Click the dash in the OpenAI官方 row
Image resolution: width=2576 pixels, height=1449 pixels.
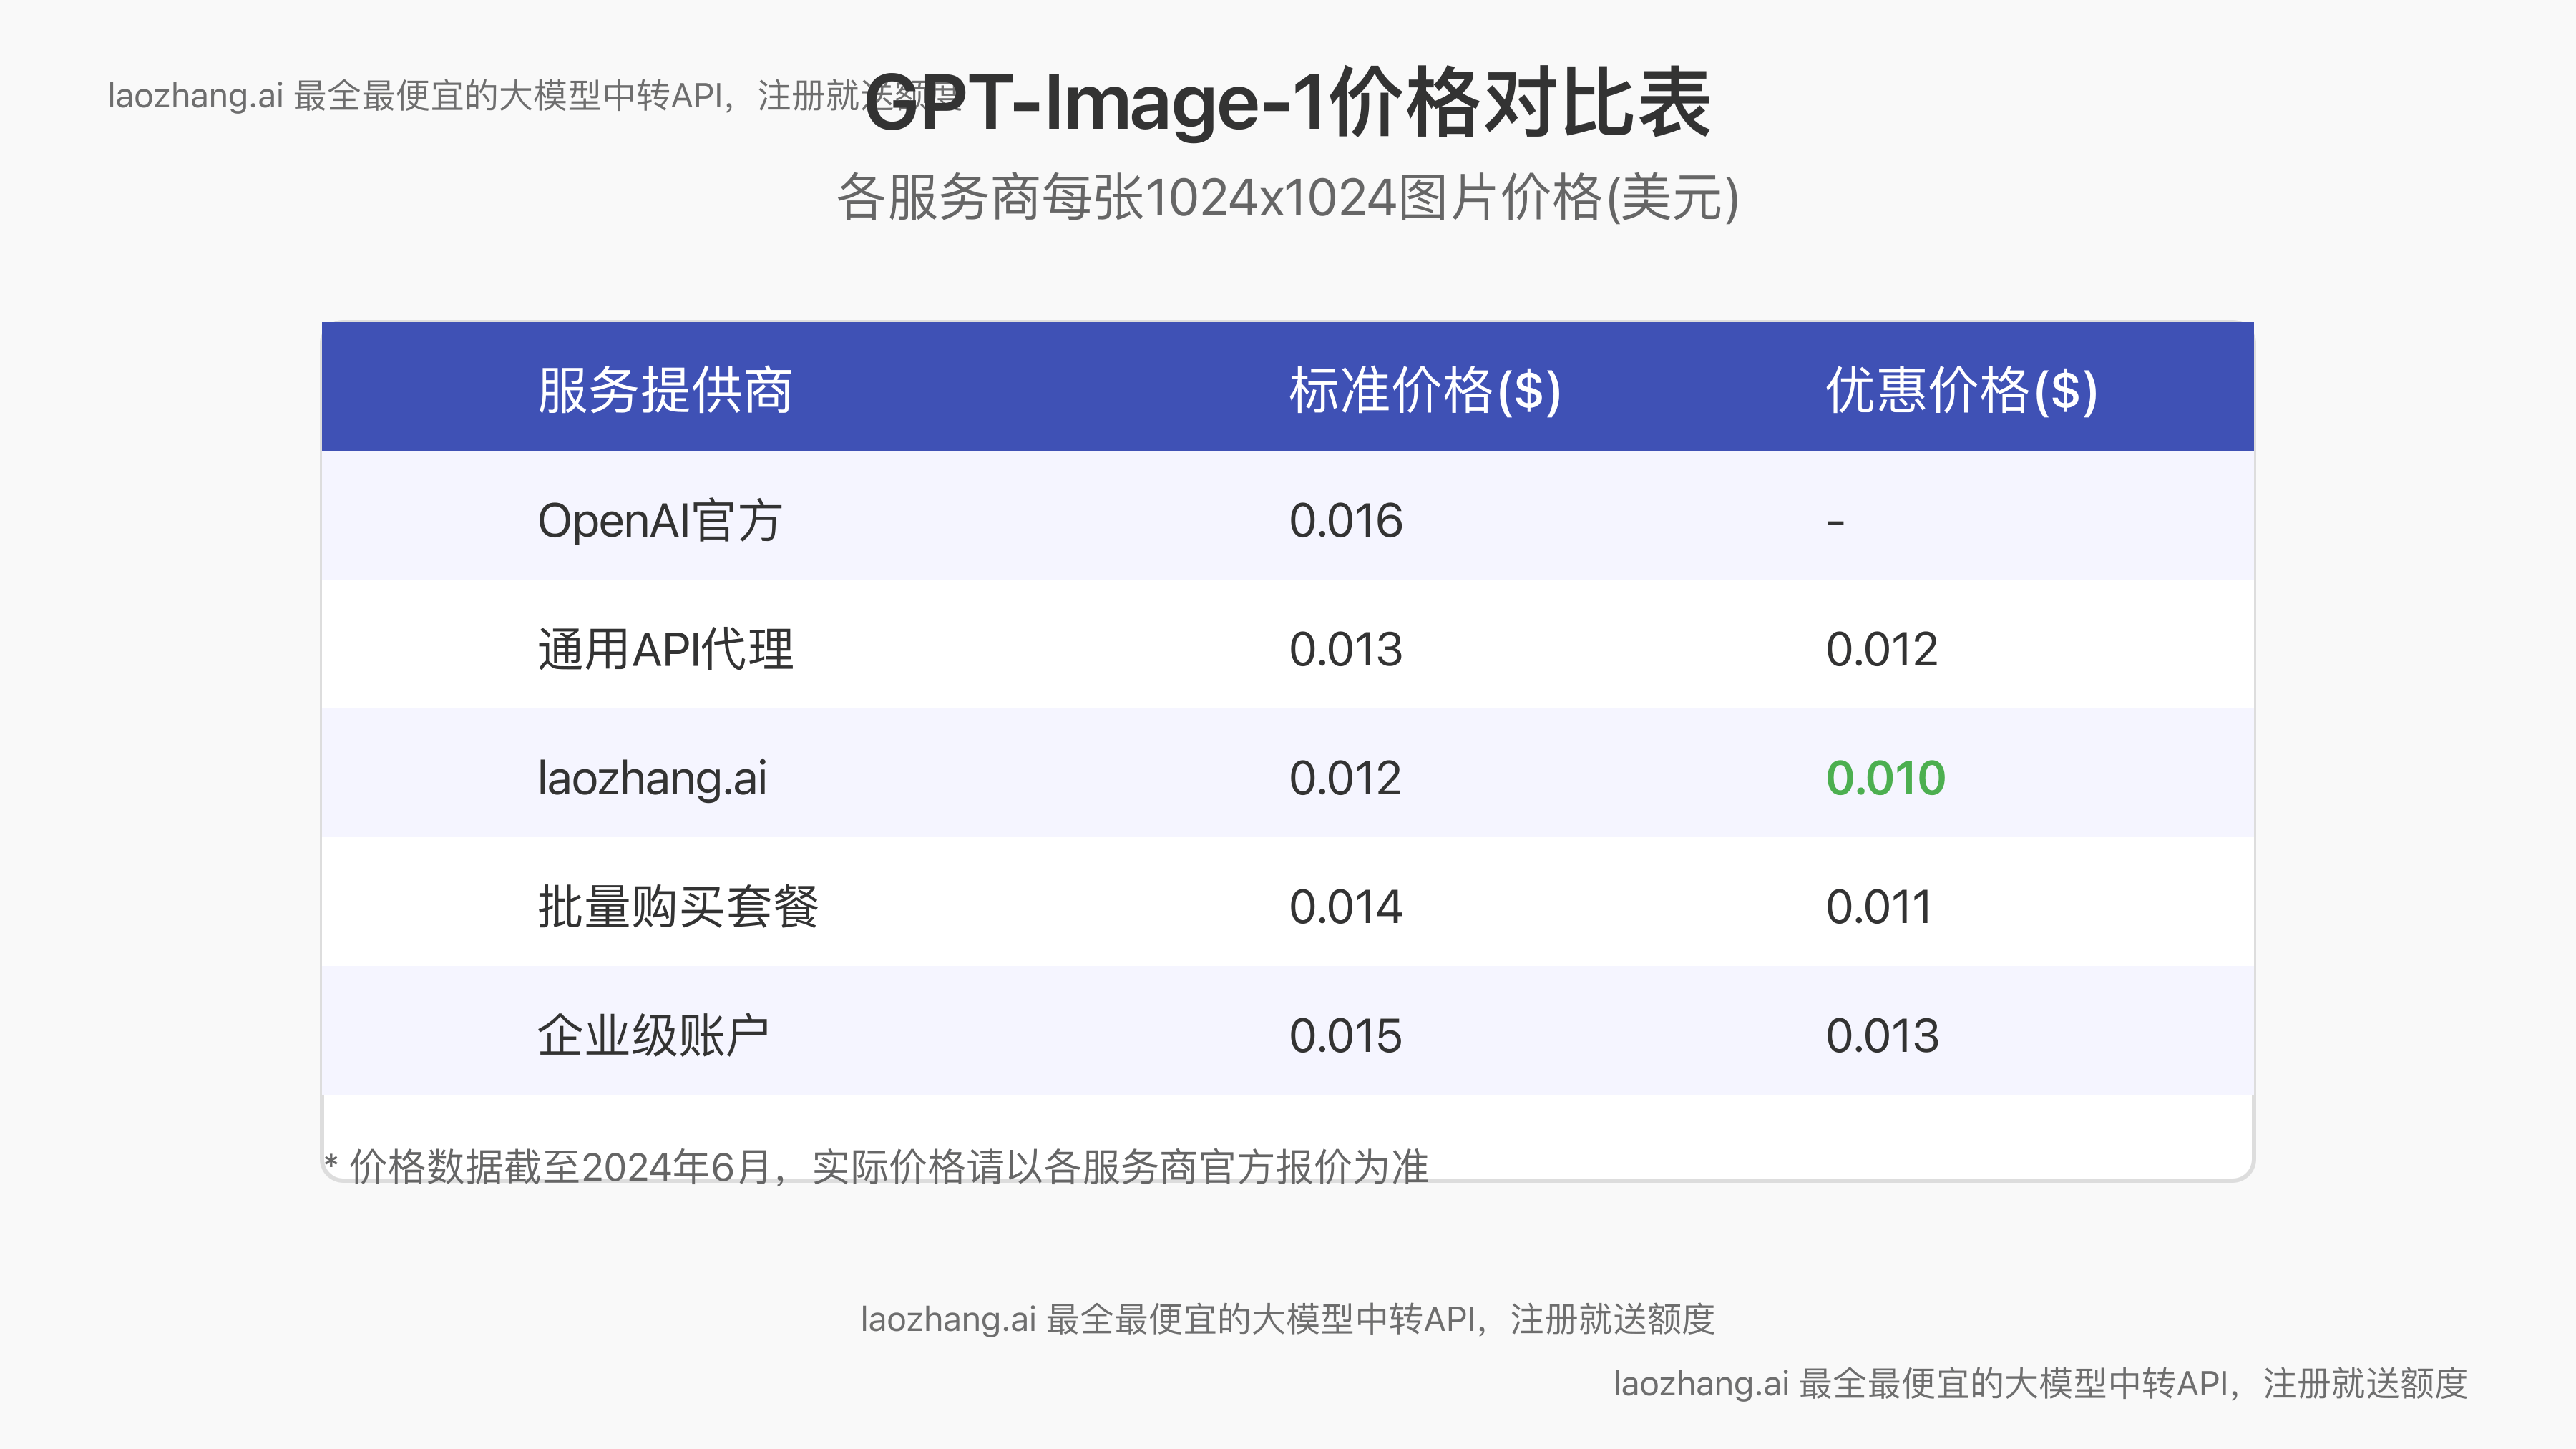coord(1835,522)
